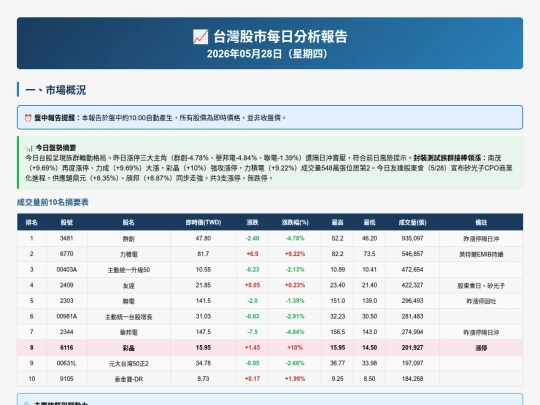Click the -2.13% change cell
Screen dimensions: 540x405
click(x=295, y=270)
